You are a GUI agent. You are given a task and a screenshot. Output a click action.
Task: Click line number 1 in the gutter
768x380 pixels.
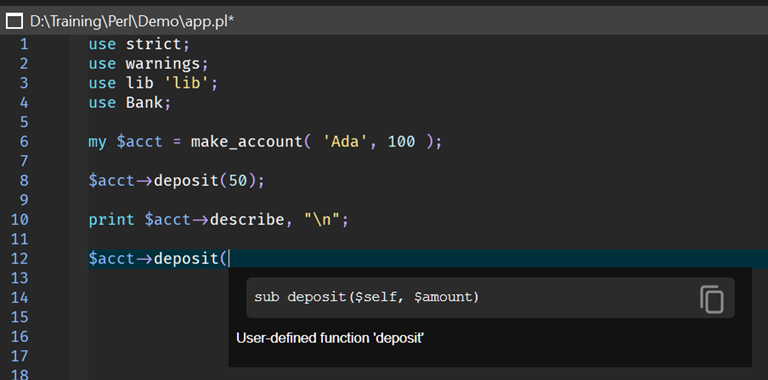[x=24, y=45]
